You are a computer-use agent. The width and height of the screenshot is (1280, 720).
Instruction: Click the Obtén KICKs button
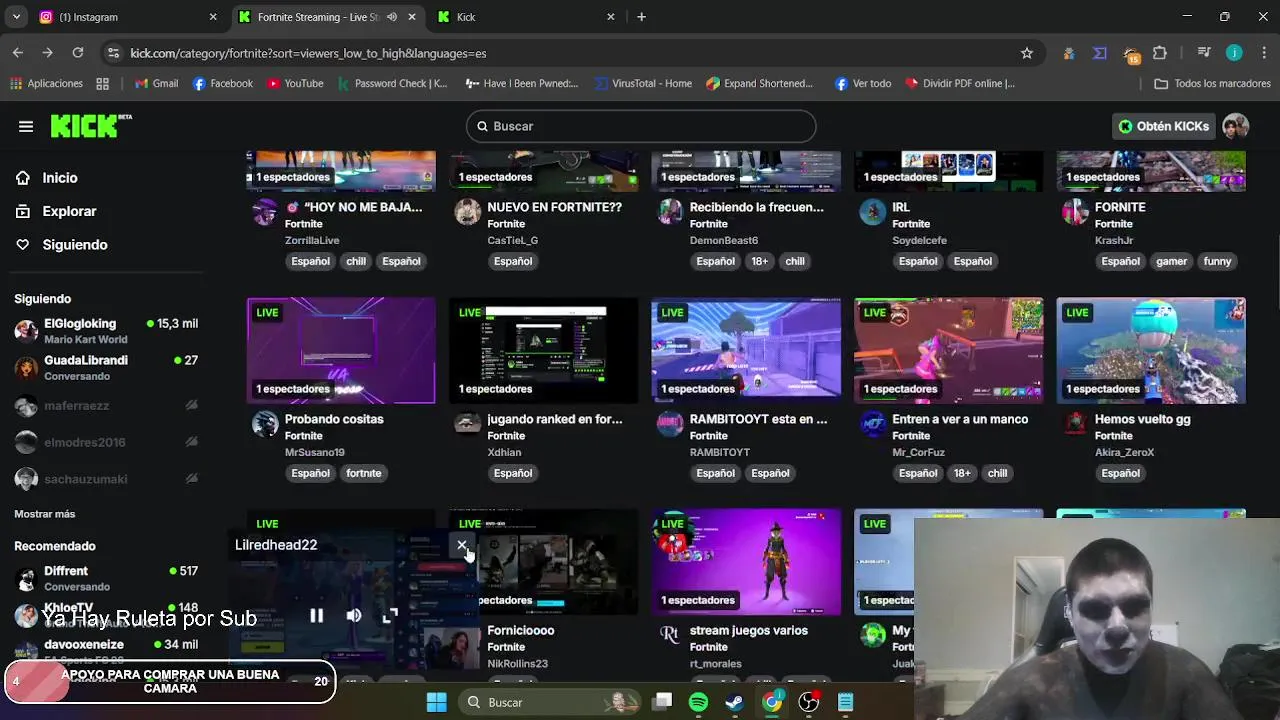[x=1163, y=126]
